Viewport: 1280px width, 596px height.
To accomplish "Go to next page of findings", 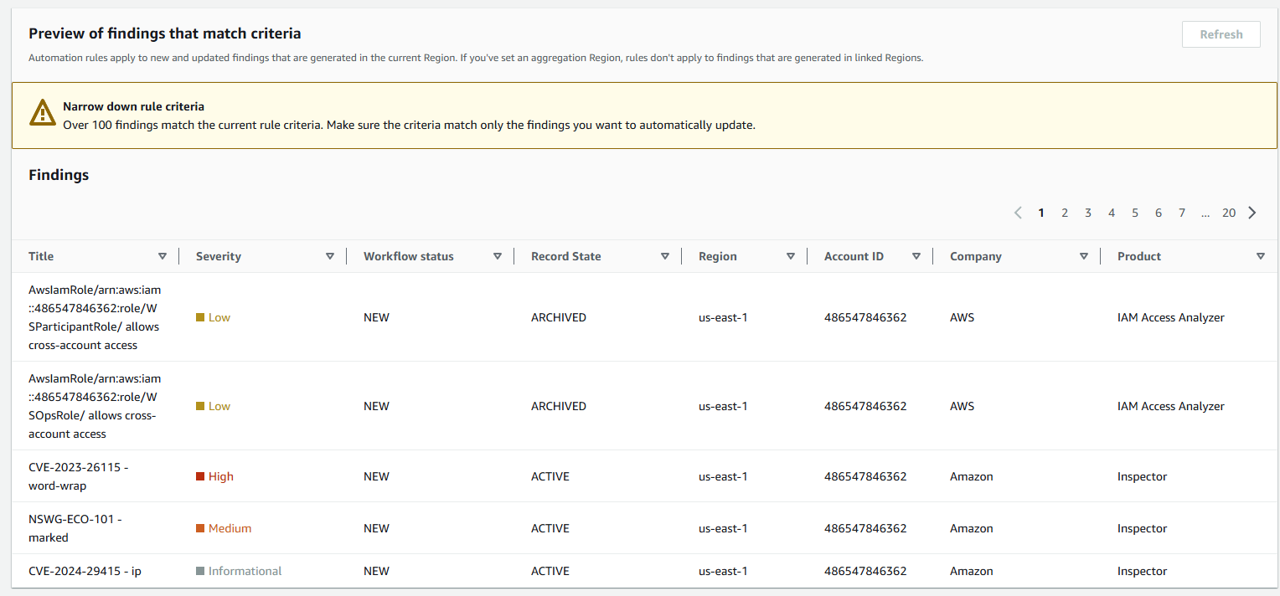I will (1252, 213).
